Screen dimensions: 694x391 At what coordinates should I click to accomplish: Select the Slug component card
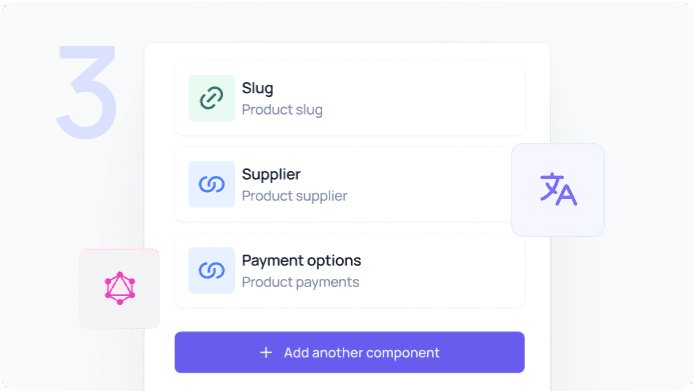[x=350, y=98]
